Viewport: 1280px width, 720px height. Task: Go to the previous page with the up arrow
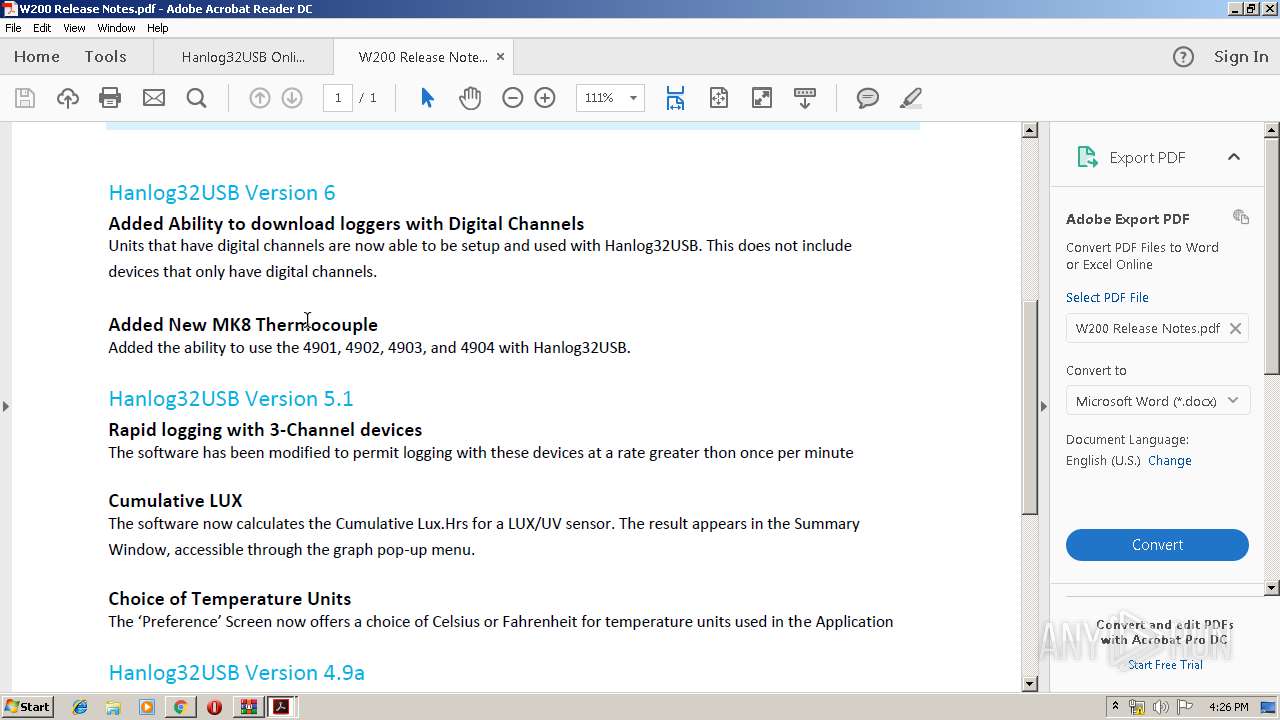click(x=260, y=98)
